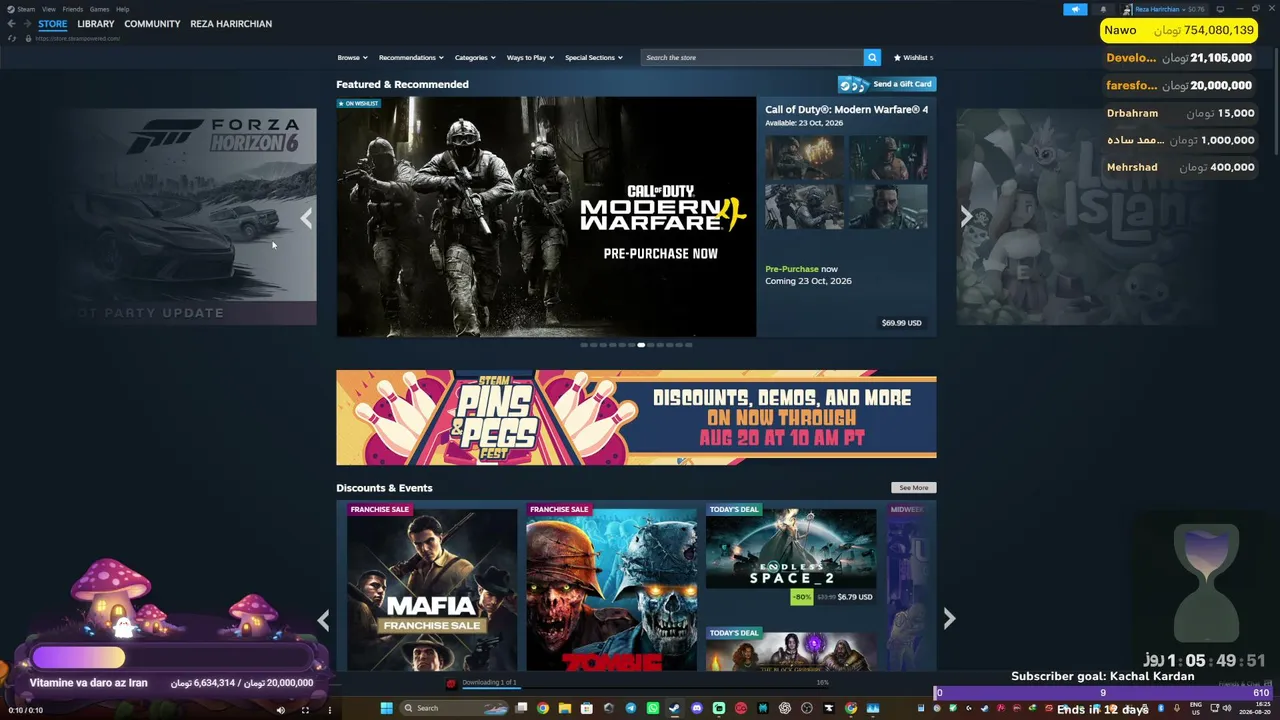Screen dimensions: 1280x720
Task: Open the REZA HARIRCHIAN profile tab
Action: [x=231, y=24]
